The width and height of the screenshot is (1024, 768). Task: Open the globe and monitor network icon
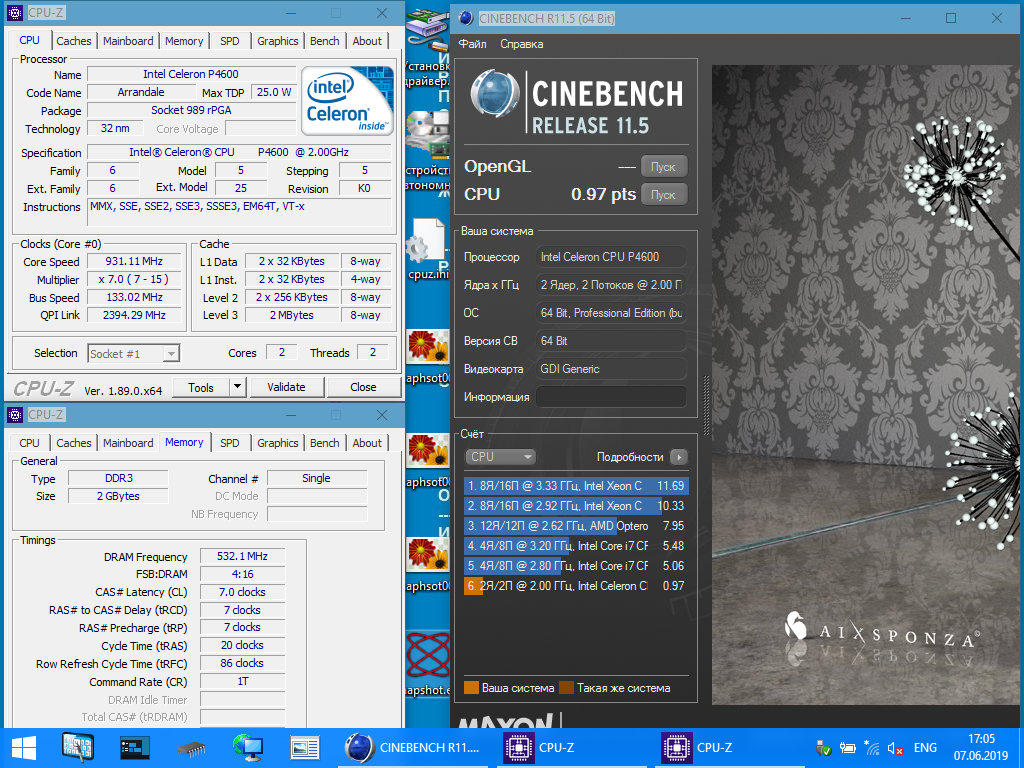(248, 748)
